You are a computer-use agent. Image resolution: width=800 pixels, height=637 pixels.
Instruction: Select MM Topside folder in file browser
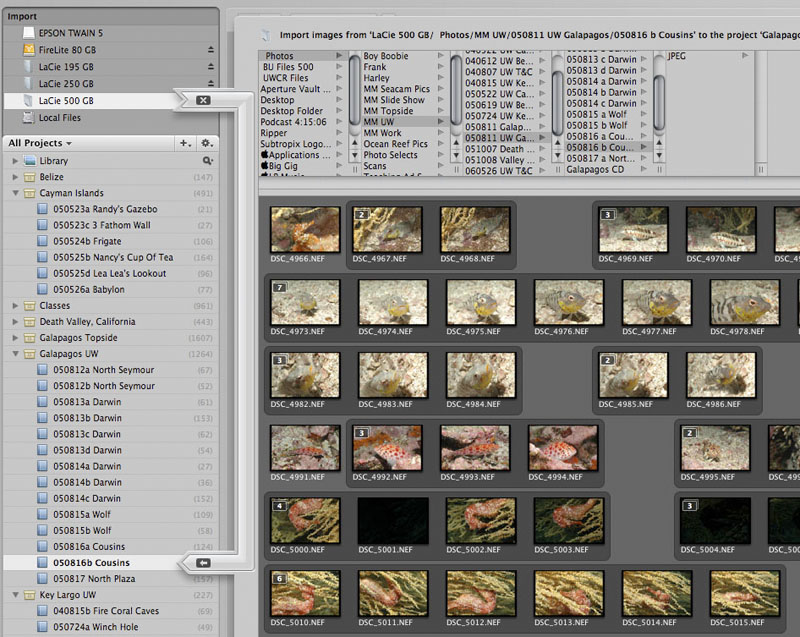pyautogui.click(x=389, y=110)
